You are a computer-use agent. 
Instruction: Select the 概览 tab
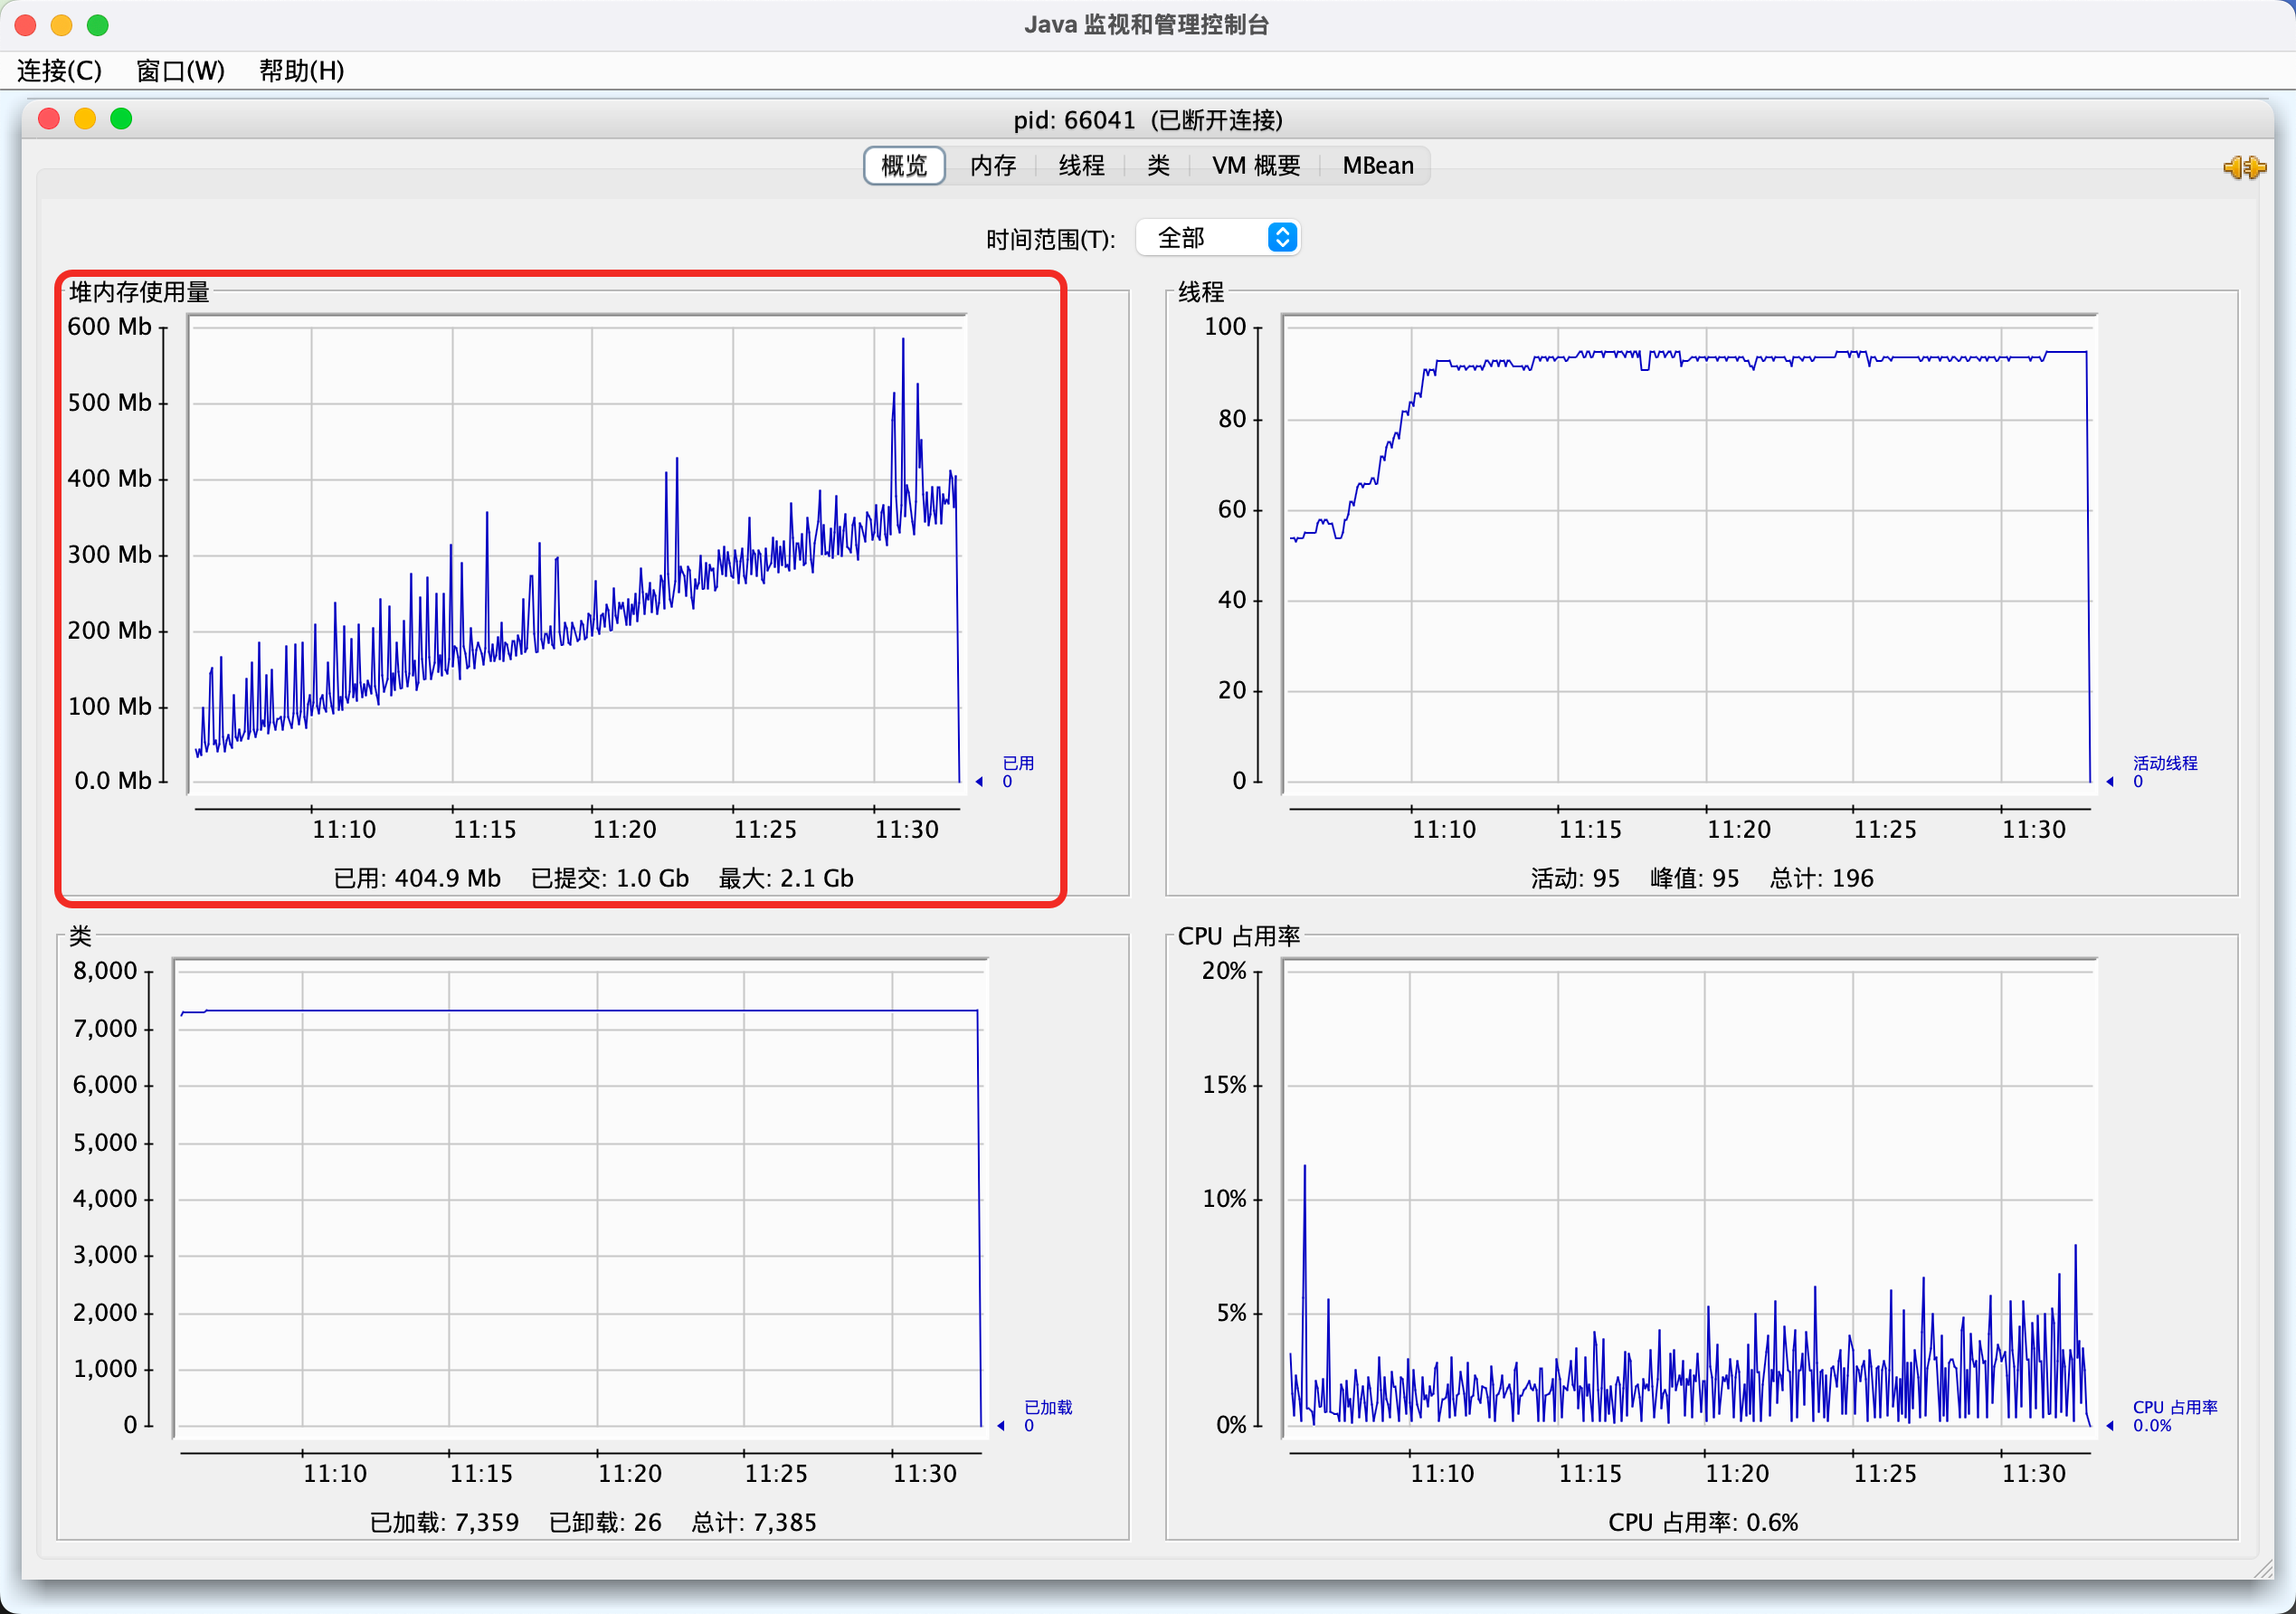(904, 166)
